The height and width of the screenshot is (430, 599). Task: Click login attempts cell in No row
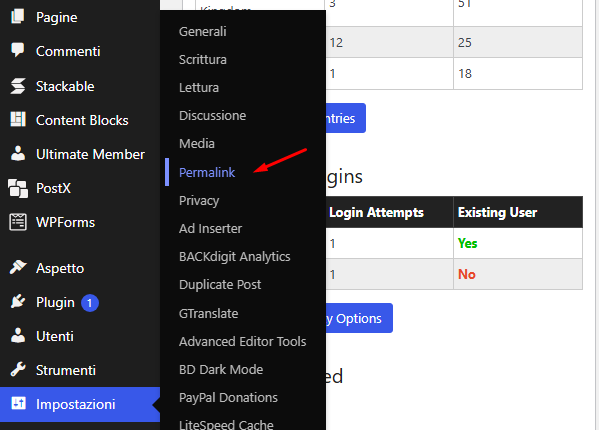390,274
